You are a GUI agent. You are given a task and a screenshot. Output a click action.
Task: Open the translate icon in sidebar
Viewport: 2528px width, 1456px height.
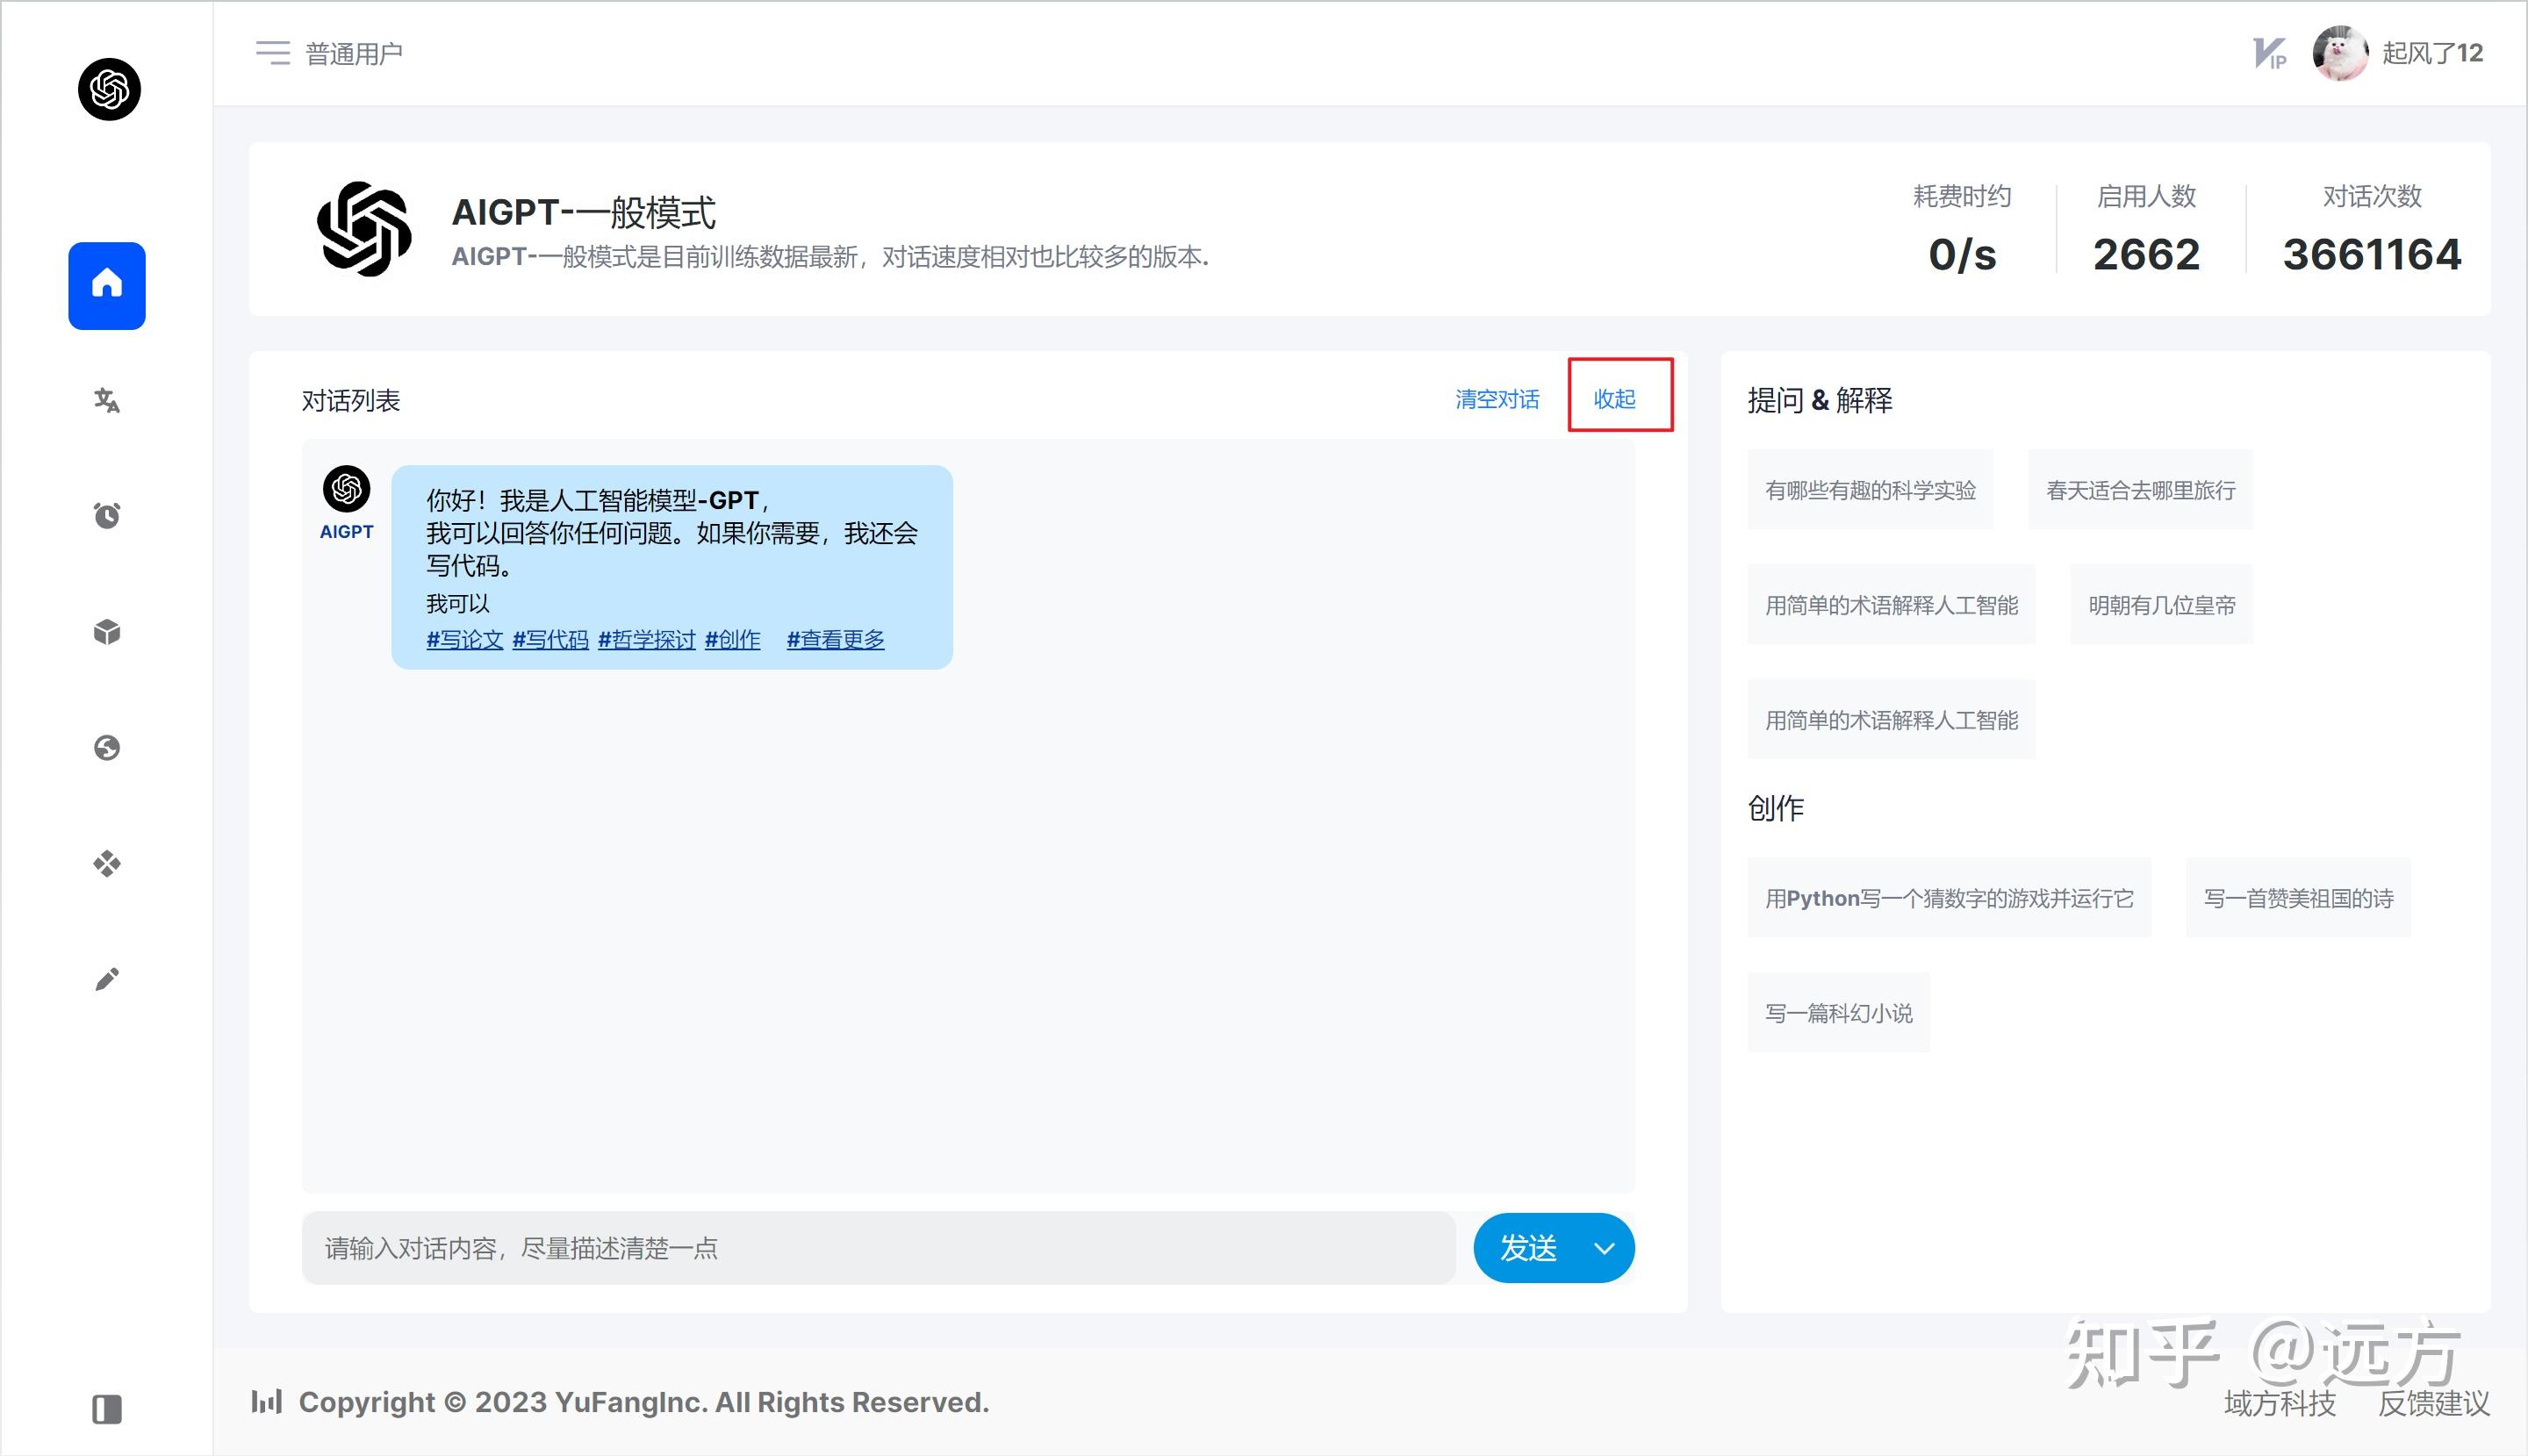pyautogui.click(x=107, y=401)
